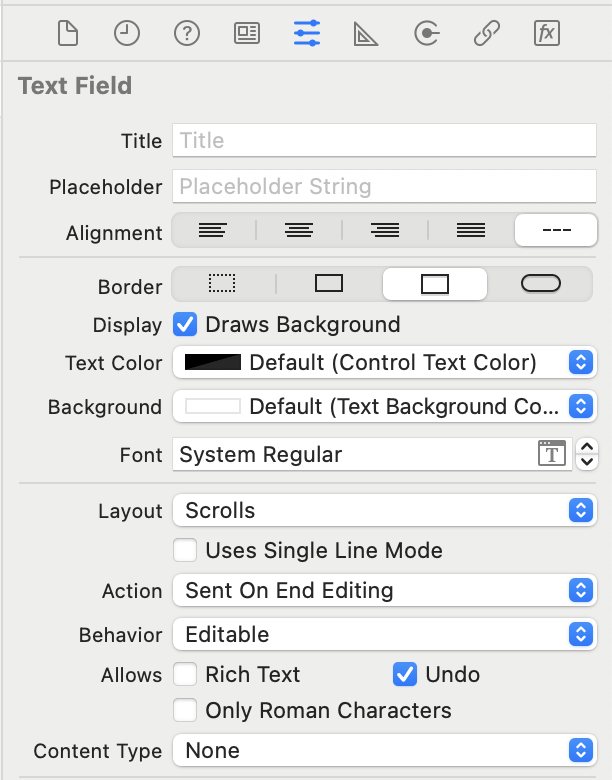The width and height of the screenshot is (612, 780).
Task: Open the Bindings inspector link icon
Action: click(x=487, y=34)
